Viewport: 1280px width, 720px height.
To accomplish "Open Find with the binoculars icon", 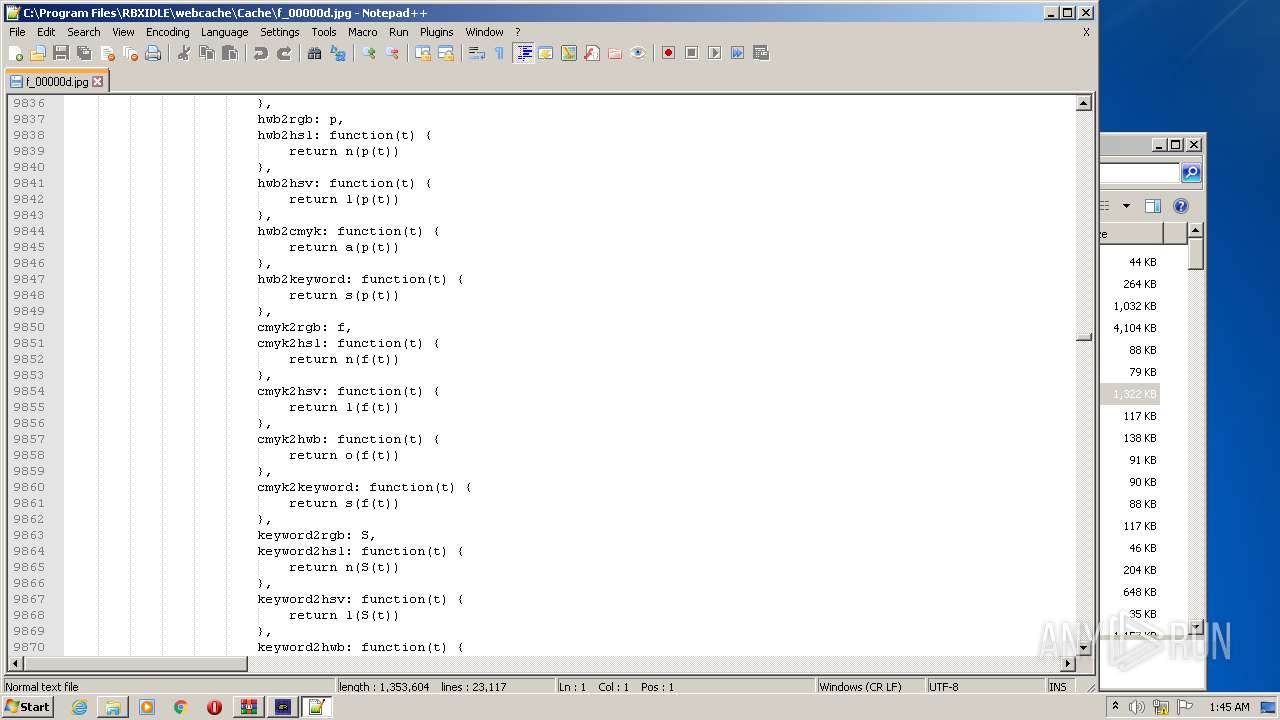I will point(315,53).
